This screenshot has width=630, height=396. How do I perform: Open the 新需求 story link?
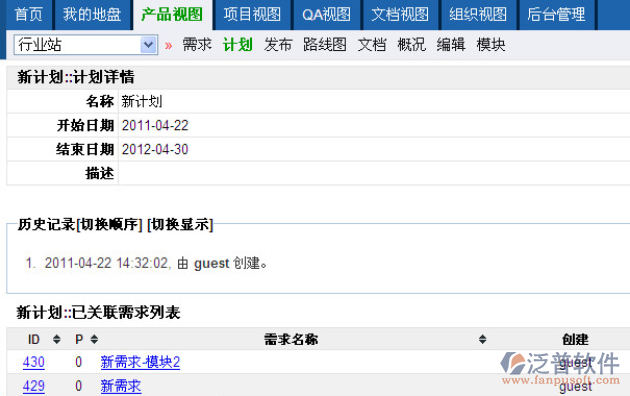(121, 386)
